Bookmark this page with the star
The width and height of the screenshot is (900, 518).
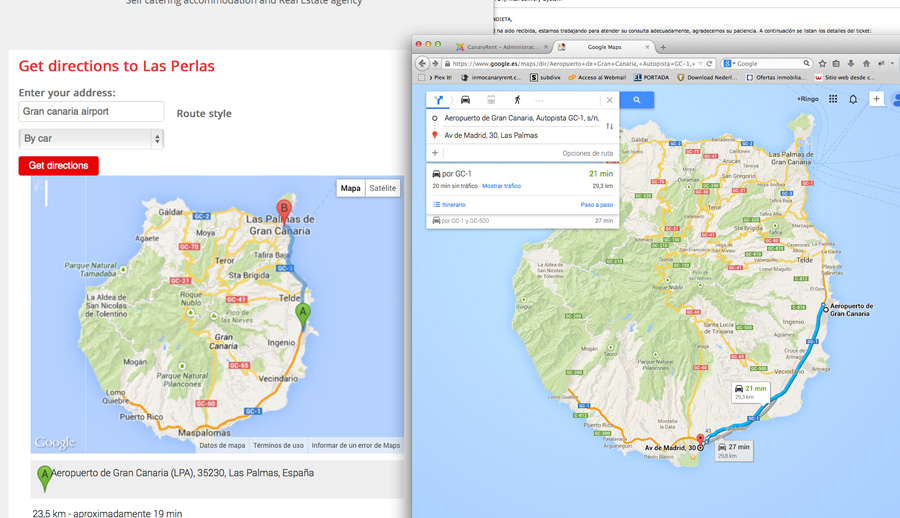pos(823,63)
